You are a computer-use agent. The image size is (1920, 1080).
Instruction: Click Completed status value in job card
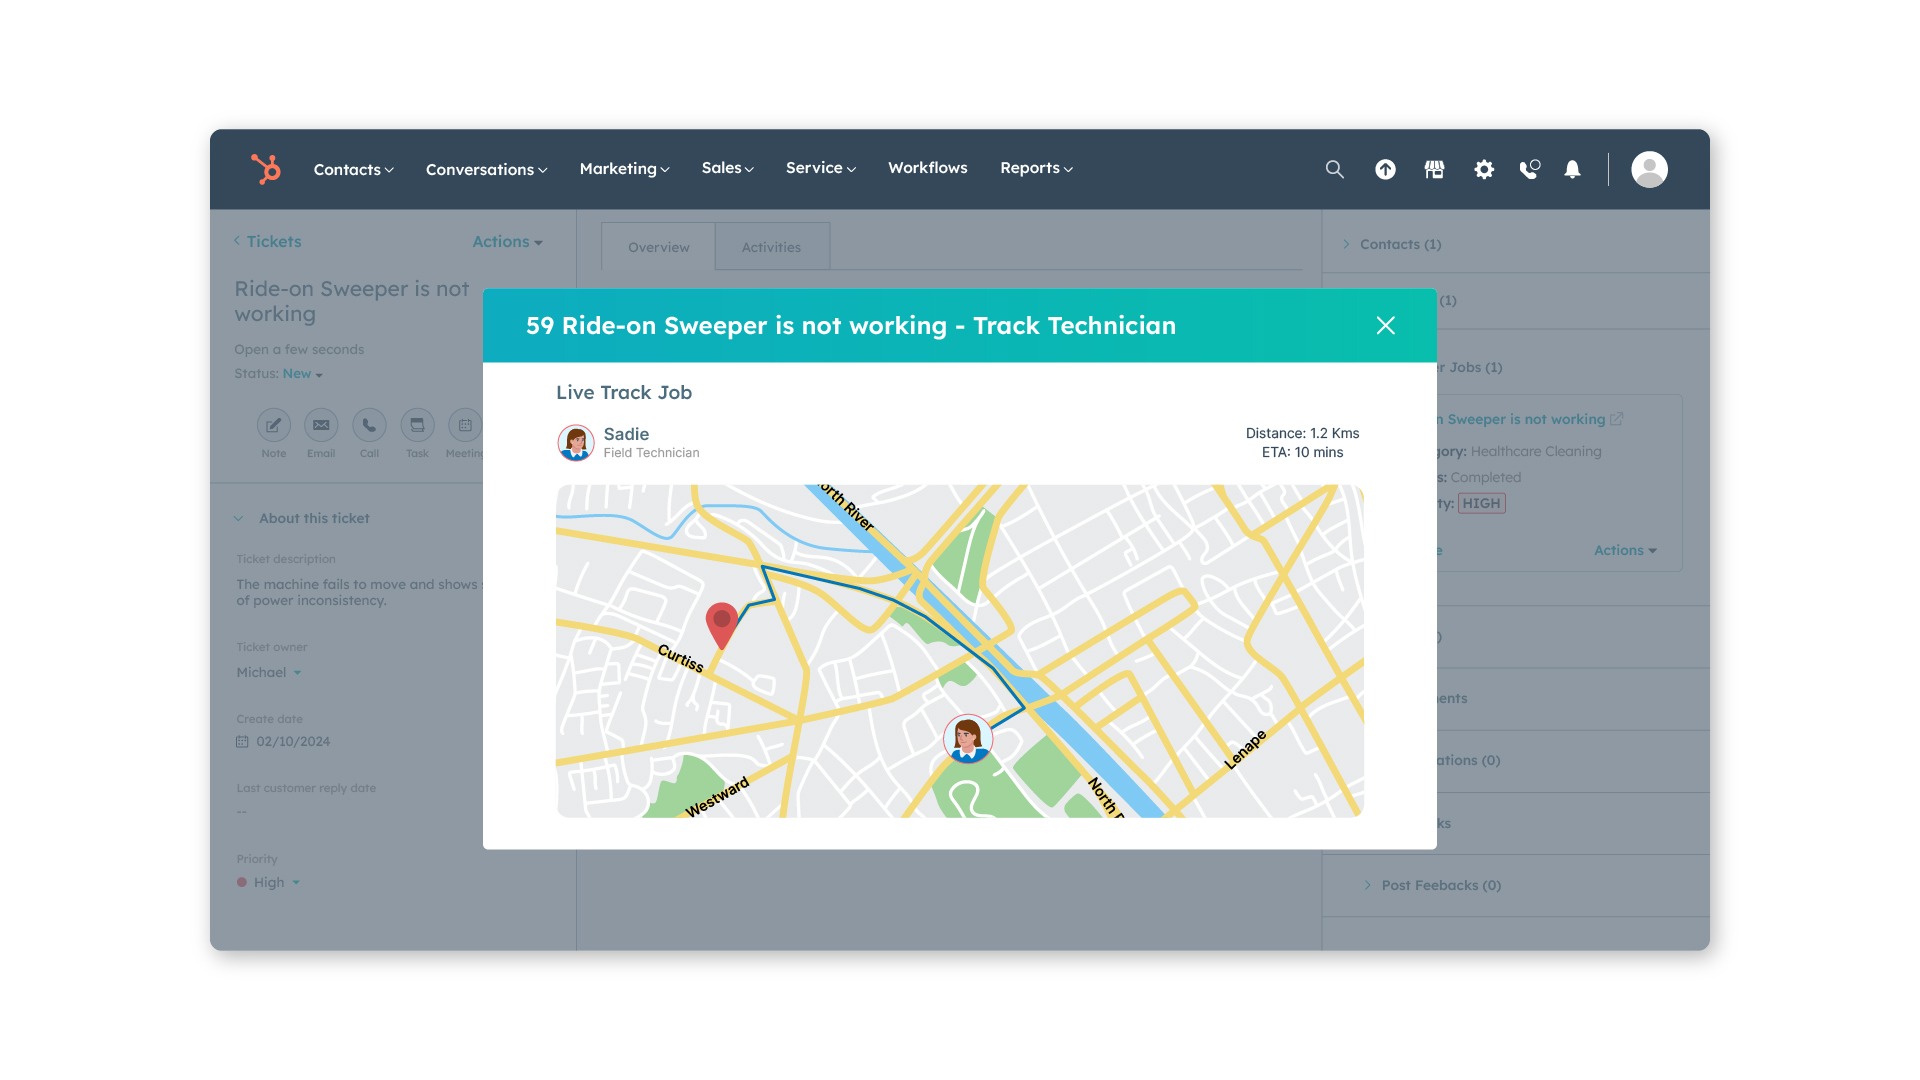coord(1485,477)
